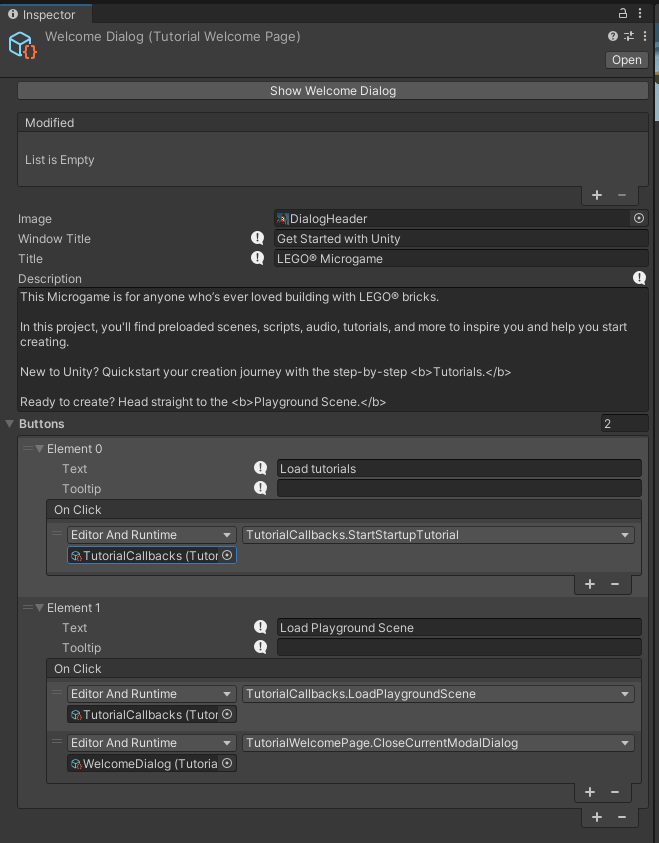The height and width of the screenshot is (843, 659).
Task: Add a new element to Buttons list
Action: 597,817
